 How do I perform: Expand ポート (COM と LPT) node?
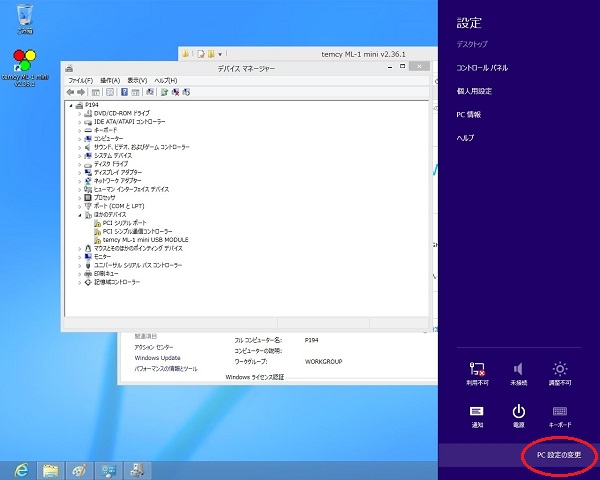[80, 206]
